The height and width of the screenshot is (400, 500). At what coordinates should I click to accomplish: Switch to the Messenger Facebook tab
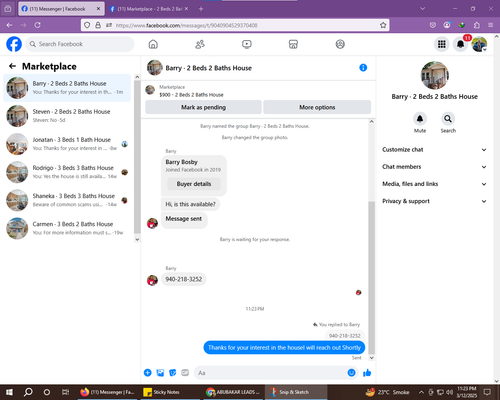pos(61,9)
